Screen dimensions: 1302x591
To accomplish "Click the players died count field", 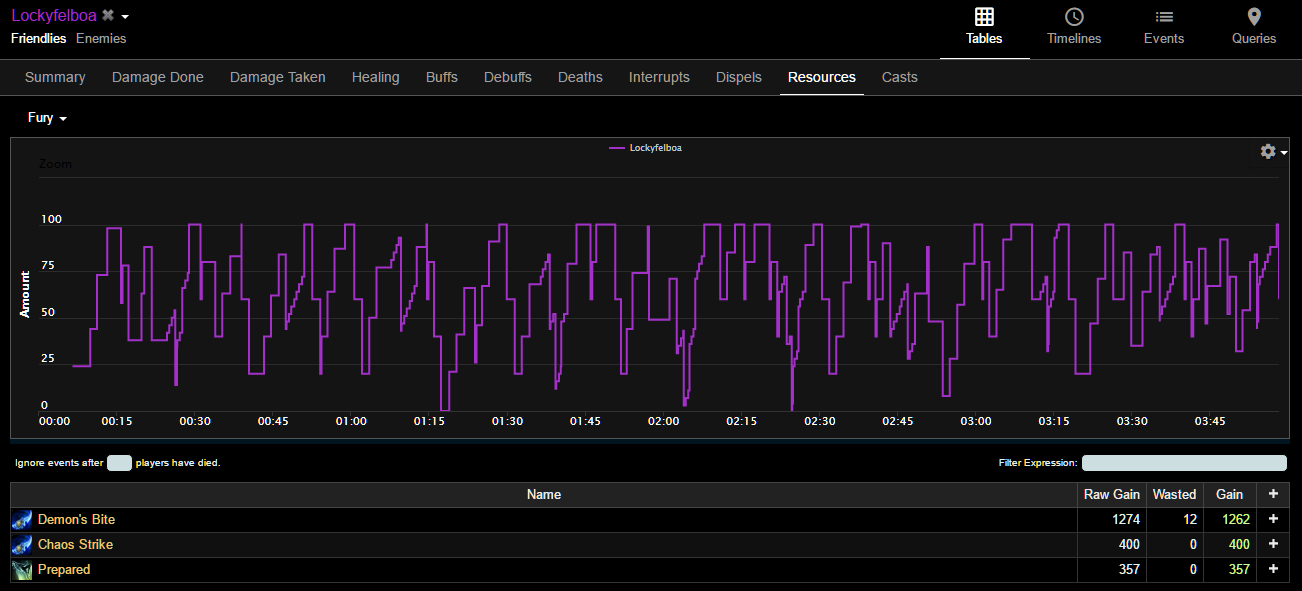I will (x=119, y=463).
